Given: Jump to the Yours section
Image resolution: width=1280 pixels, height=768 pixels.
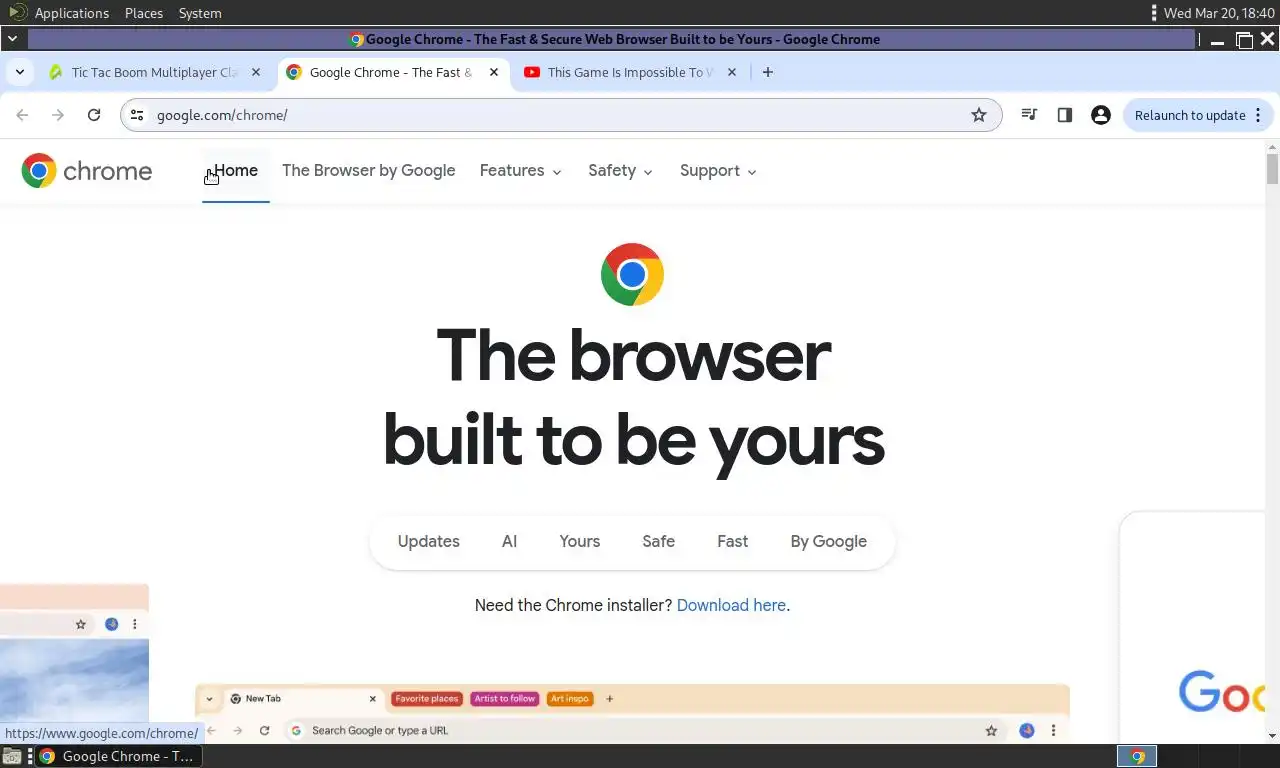Looking at the screenshot, I should (x=580, y=541).
